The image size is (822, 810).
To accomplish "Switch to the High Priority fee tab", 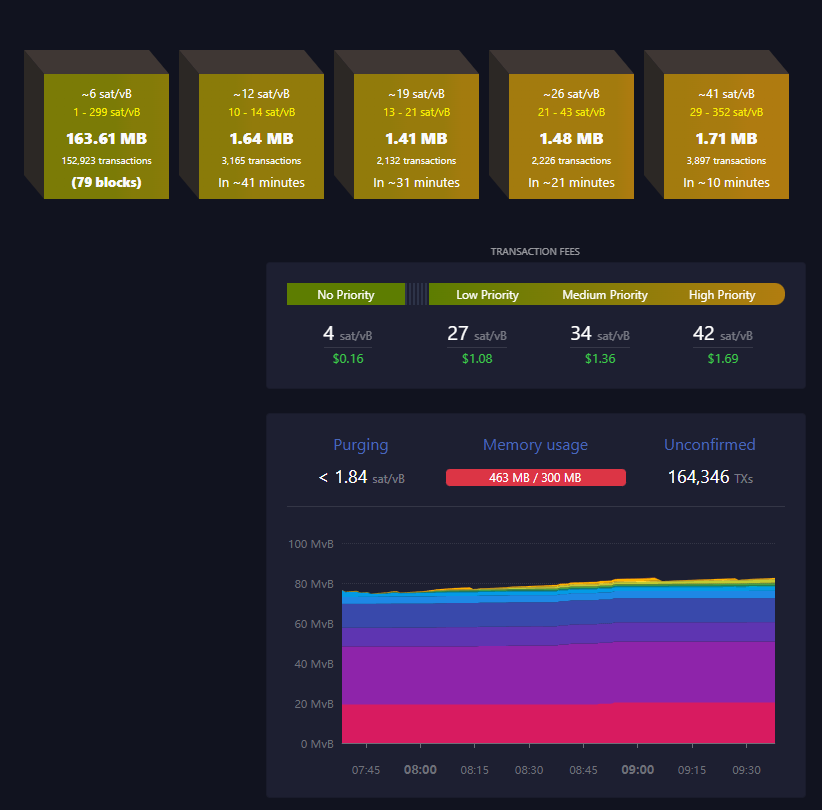I will 722,294.
